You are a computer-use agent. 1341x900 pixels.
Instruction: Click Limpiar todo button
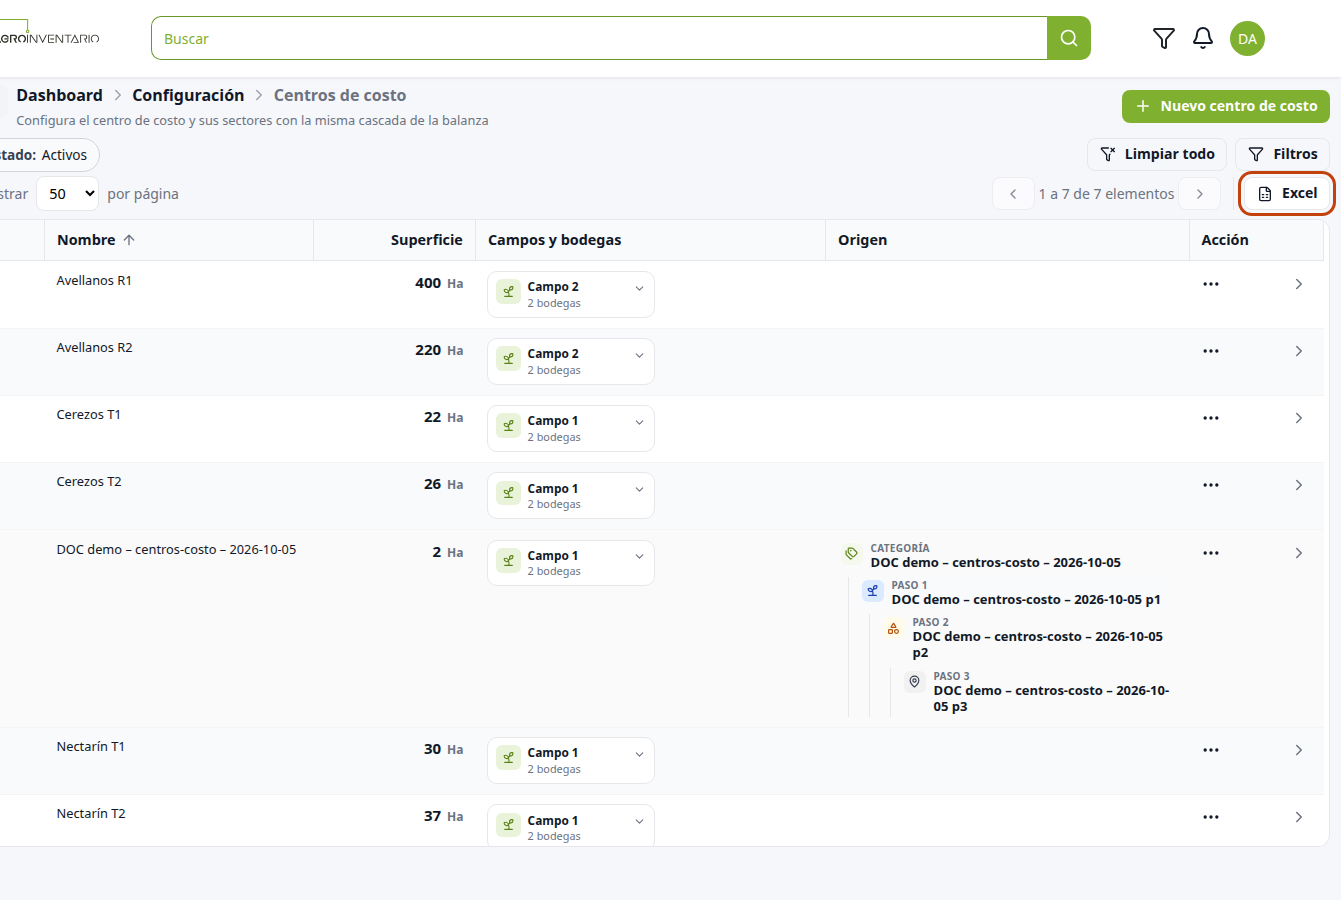point(1157,154)
